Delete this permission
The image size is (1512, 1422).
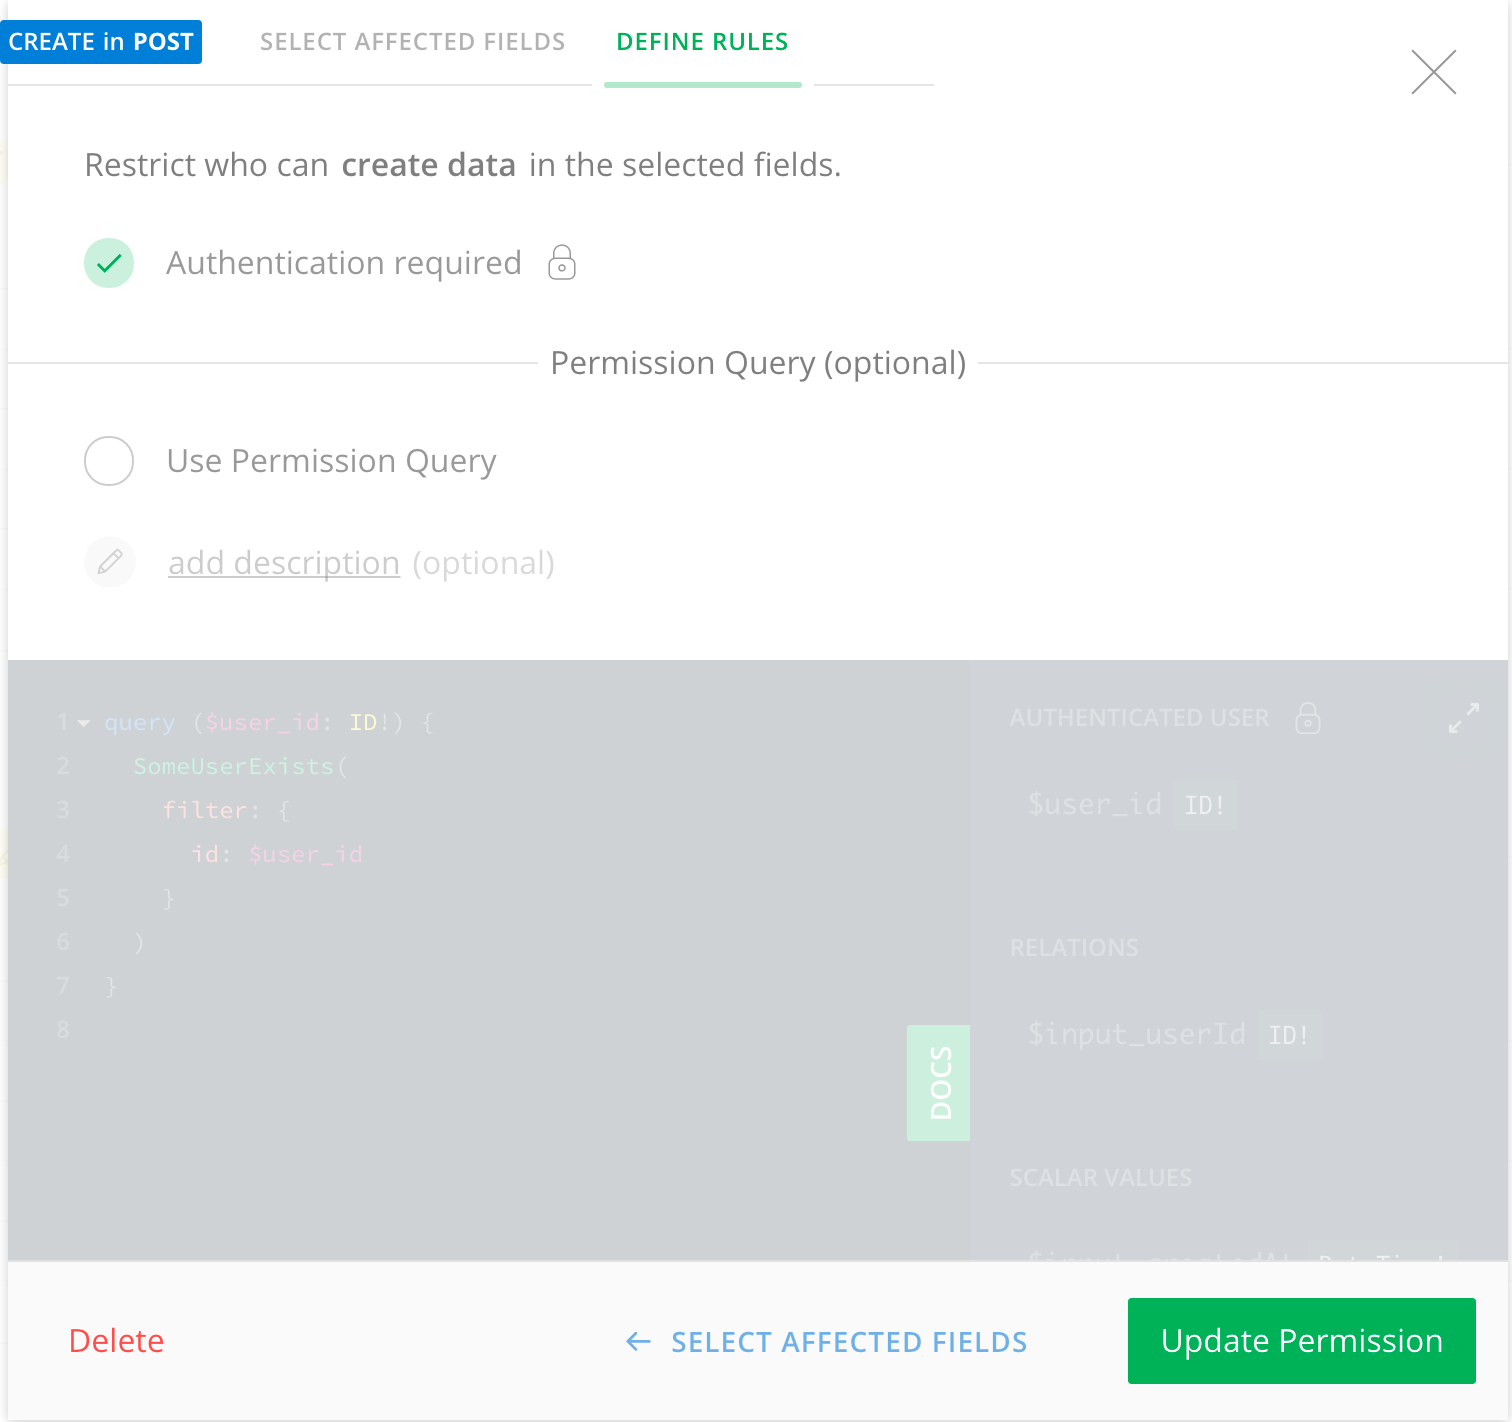pyautogui.click(x=116, y=1341)
